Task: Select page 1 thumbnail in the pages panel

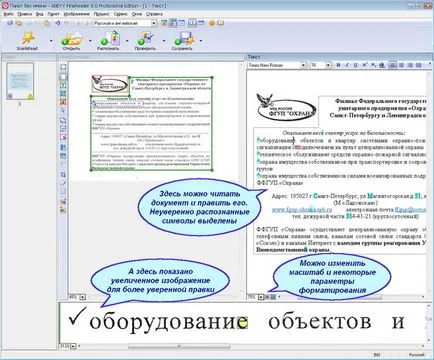Action: [20, 81]
